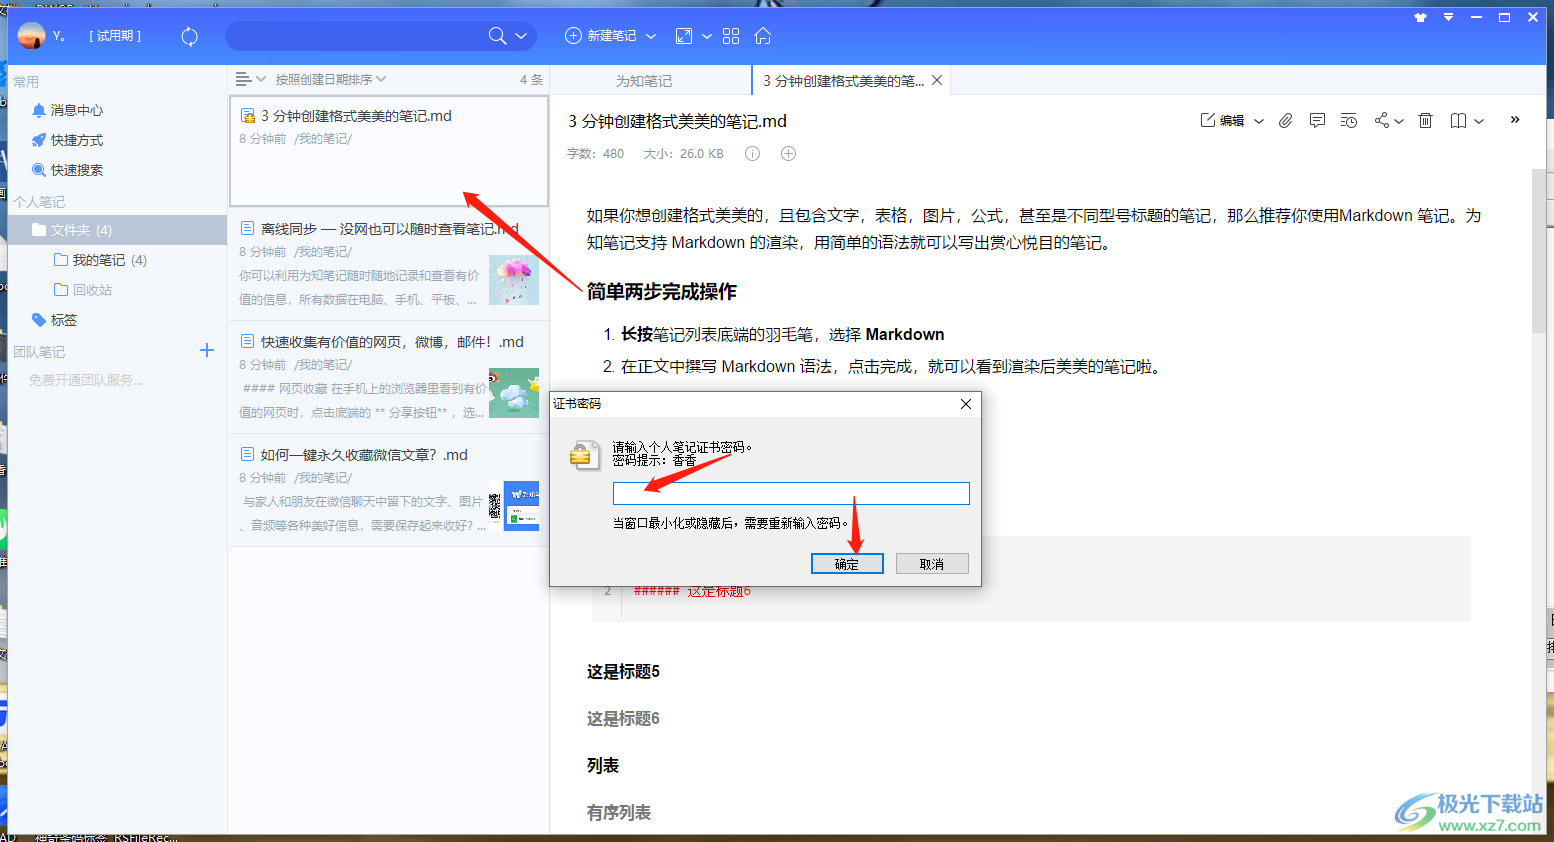The image size is (1554, 842).
Task: Open 按照创建日期排序 sort dropdown
Action: tap(331, 79)
